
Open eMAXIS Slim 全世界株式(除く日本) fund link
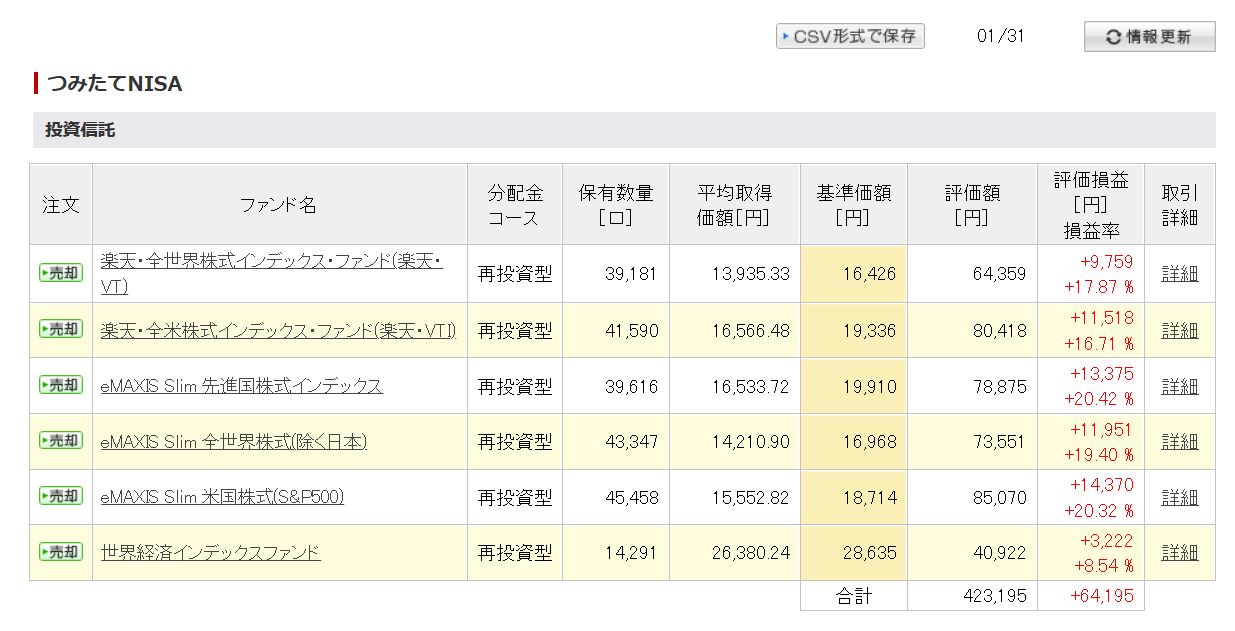point(234,441)
